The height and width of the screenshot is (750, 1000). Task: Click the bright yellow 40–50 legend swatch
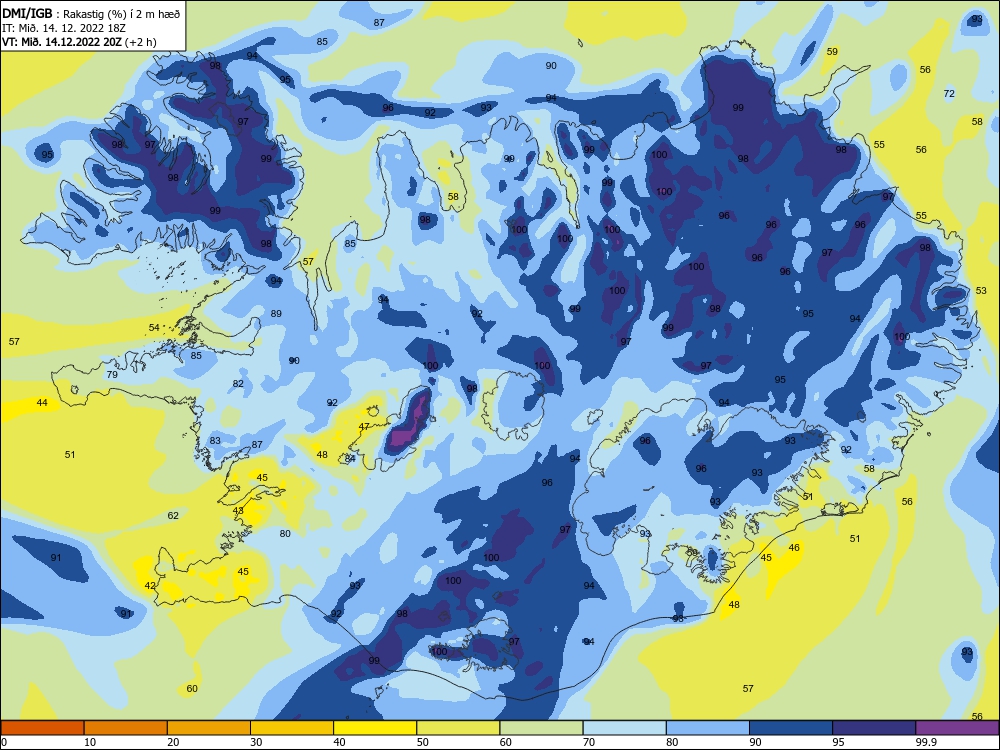[375, 728]
